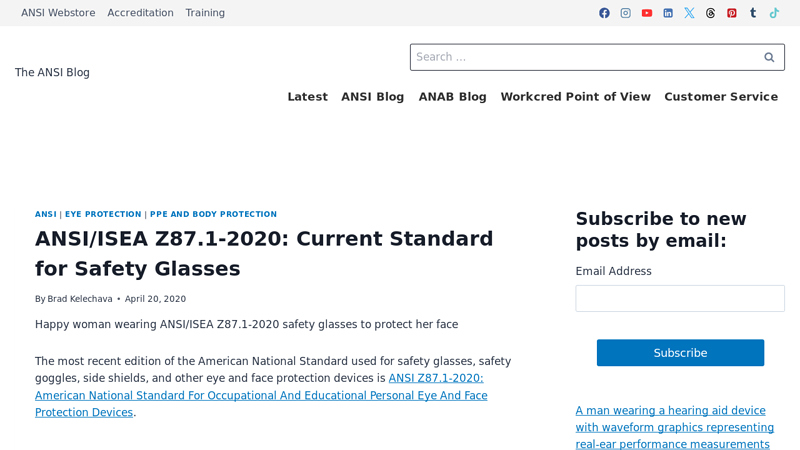This screenshot has height=450, width=800.
Task: Open the Tumblr social icon
Action: pos(753,13)
